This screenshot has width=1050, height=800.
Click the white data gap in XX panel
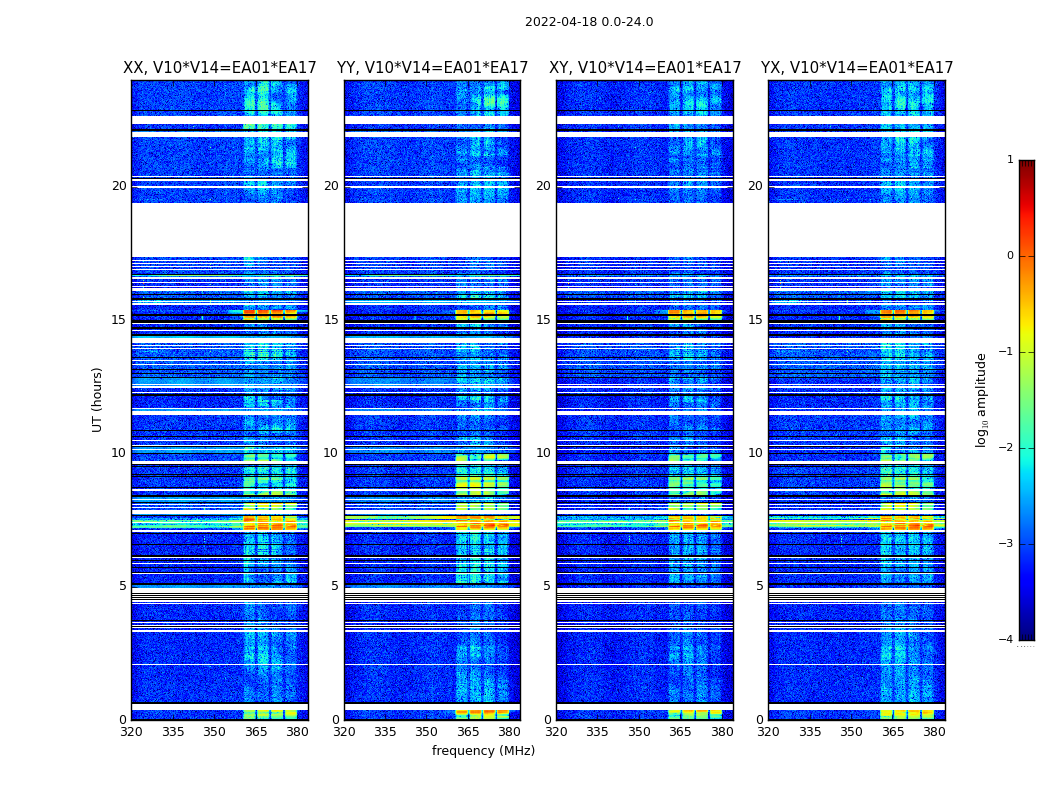[220, 230]
